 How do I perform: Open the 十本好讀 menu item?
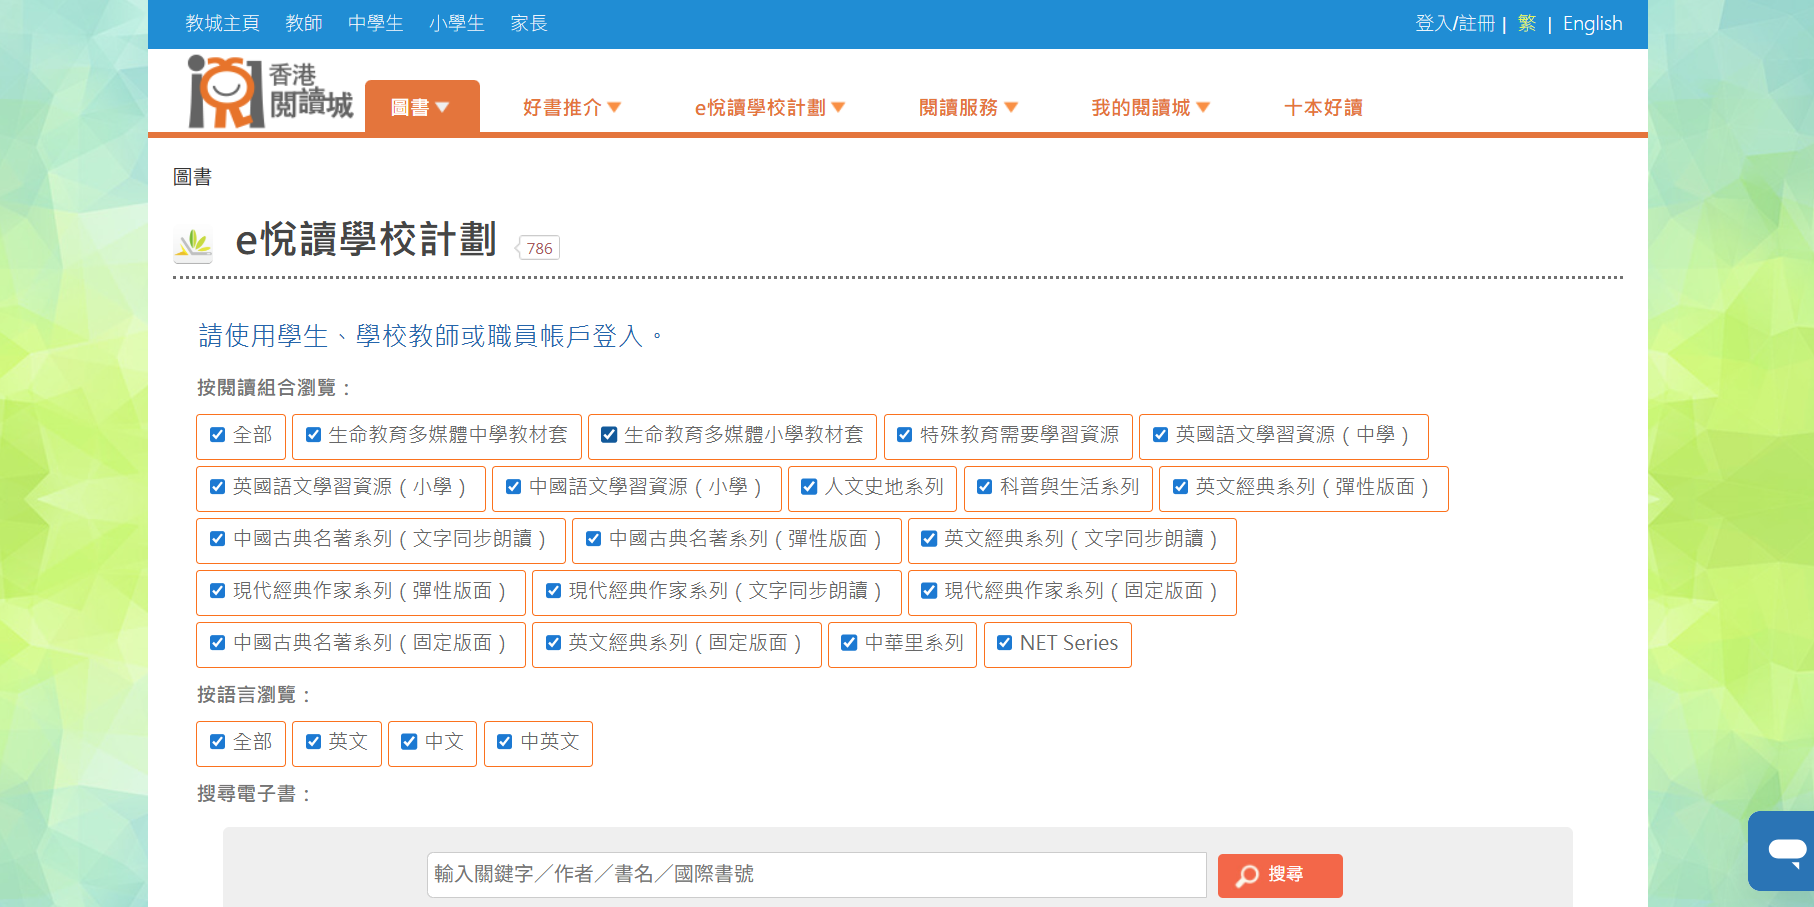pyautogui.click(x=1322, y=107)
